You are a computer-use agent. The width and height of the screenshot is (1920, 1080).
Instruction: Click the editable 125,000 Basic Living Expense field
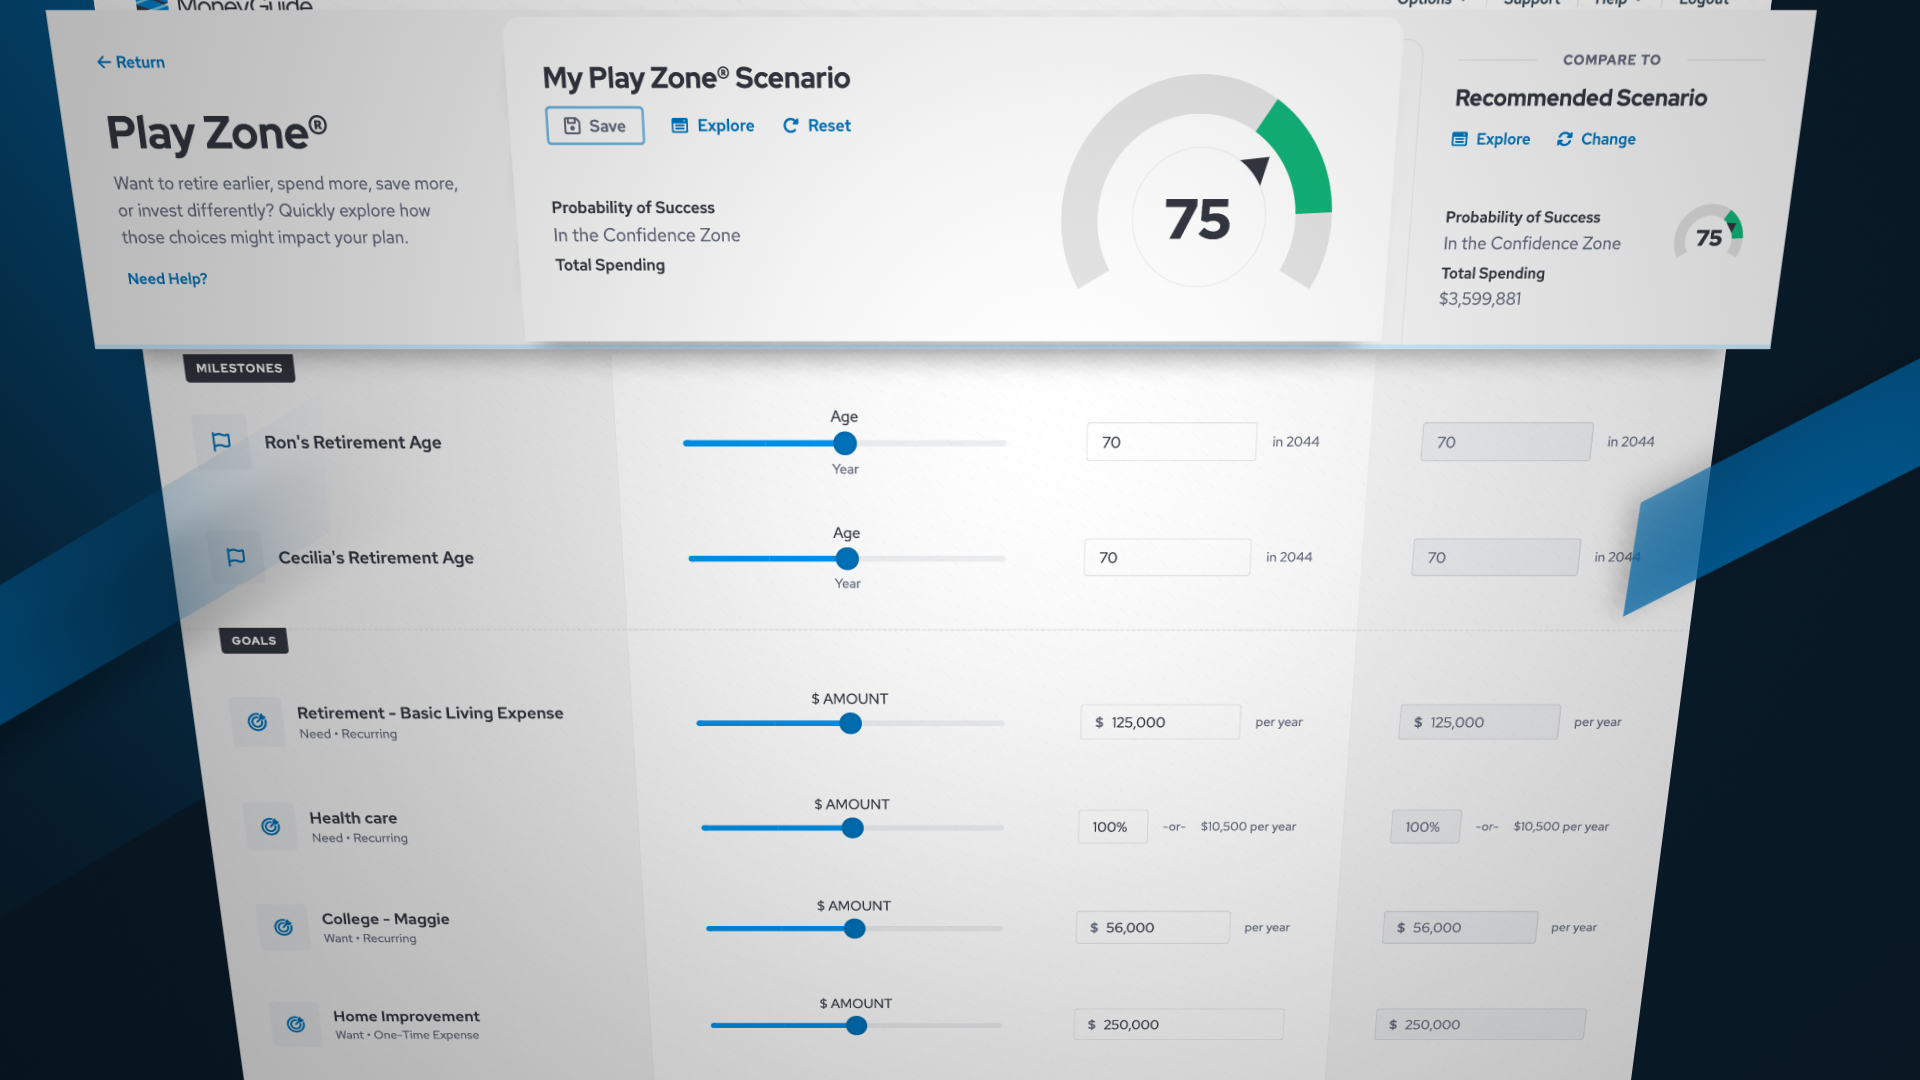(x=1160, y=722)
